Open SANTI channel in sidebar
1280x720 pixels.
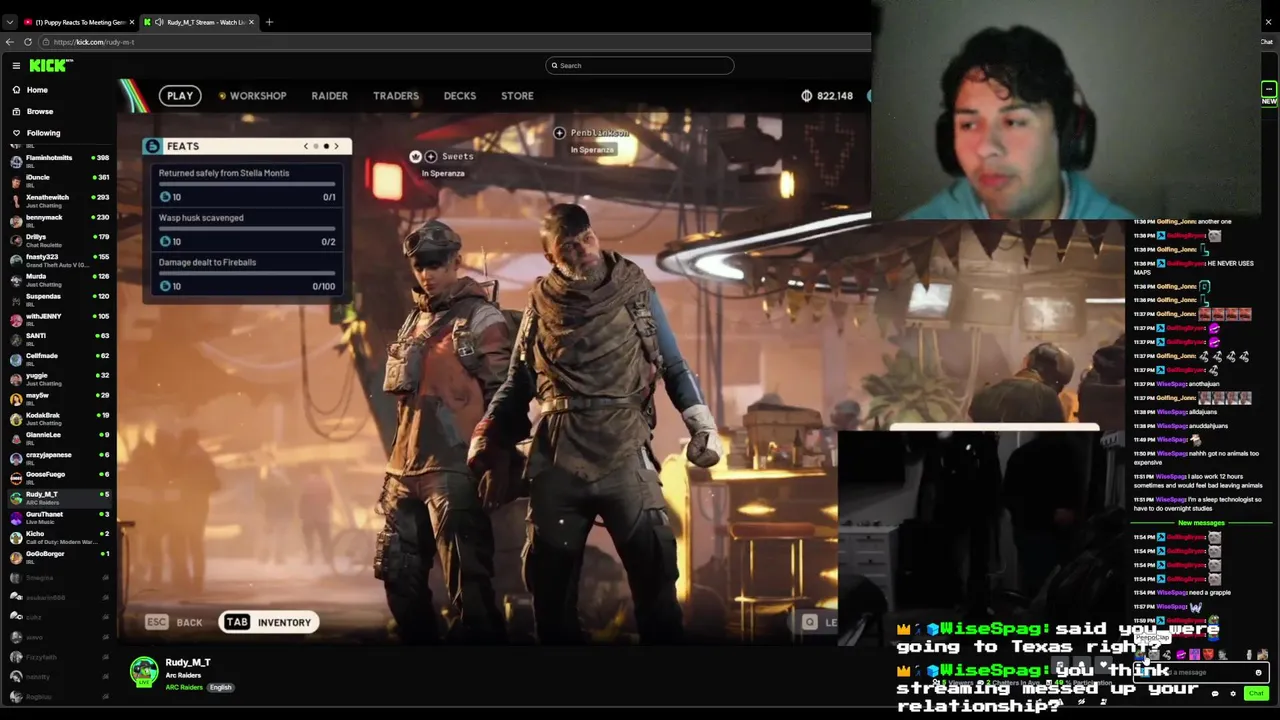59,338
